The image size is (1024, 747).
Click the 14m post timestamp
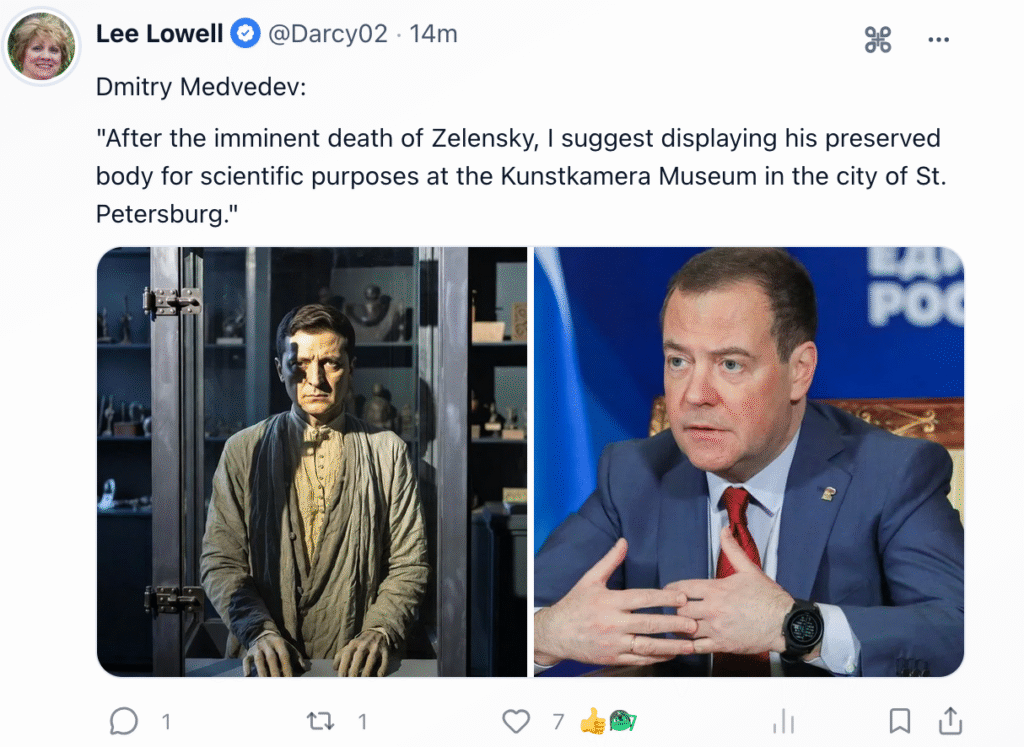tap(433, 34)
